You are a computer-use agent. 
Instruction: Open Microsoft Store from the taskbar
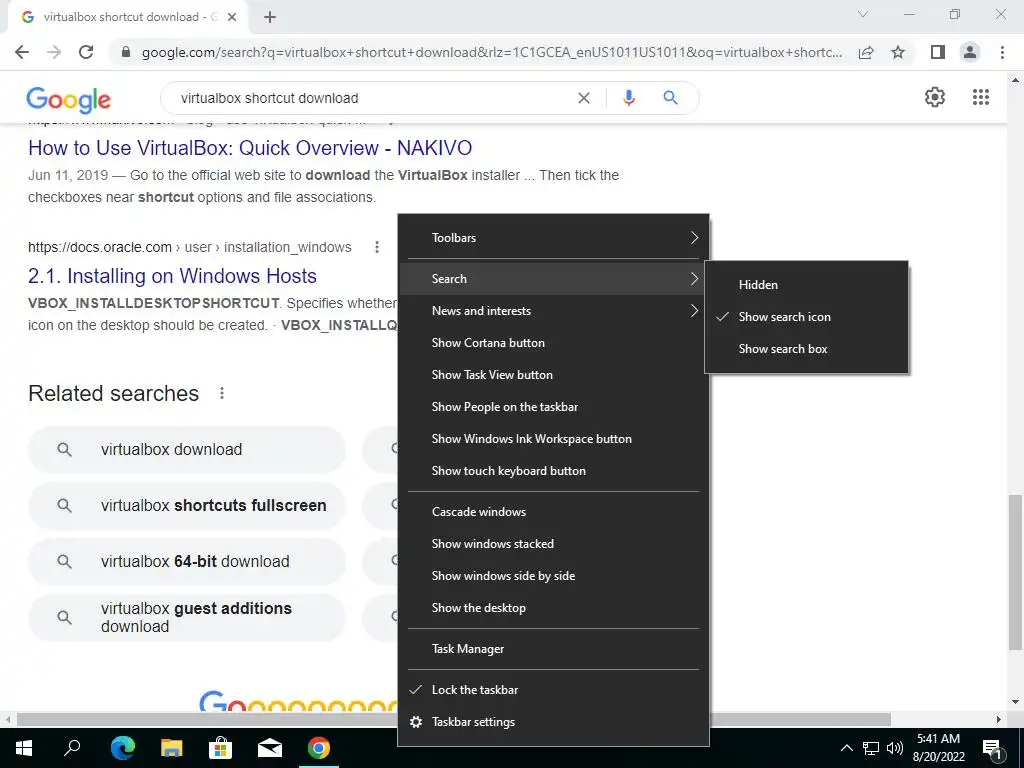pyautogui.click(x=221, y=748)
